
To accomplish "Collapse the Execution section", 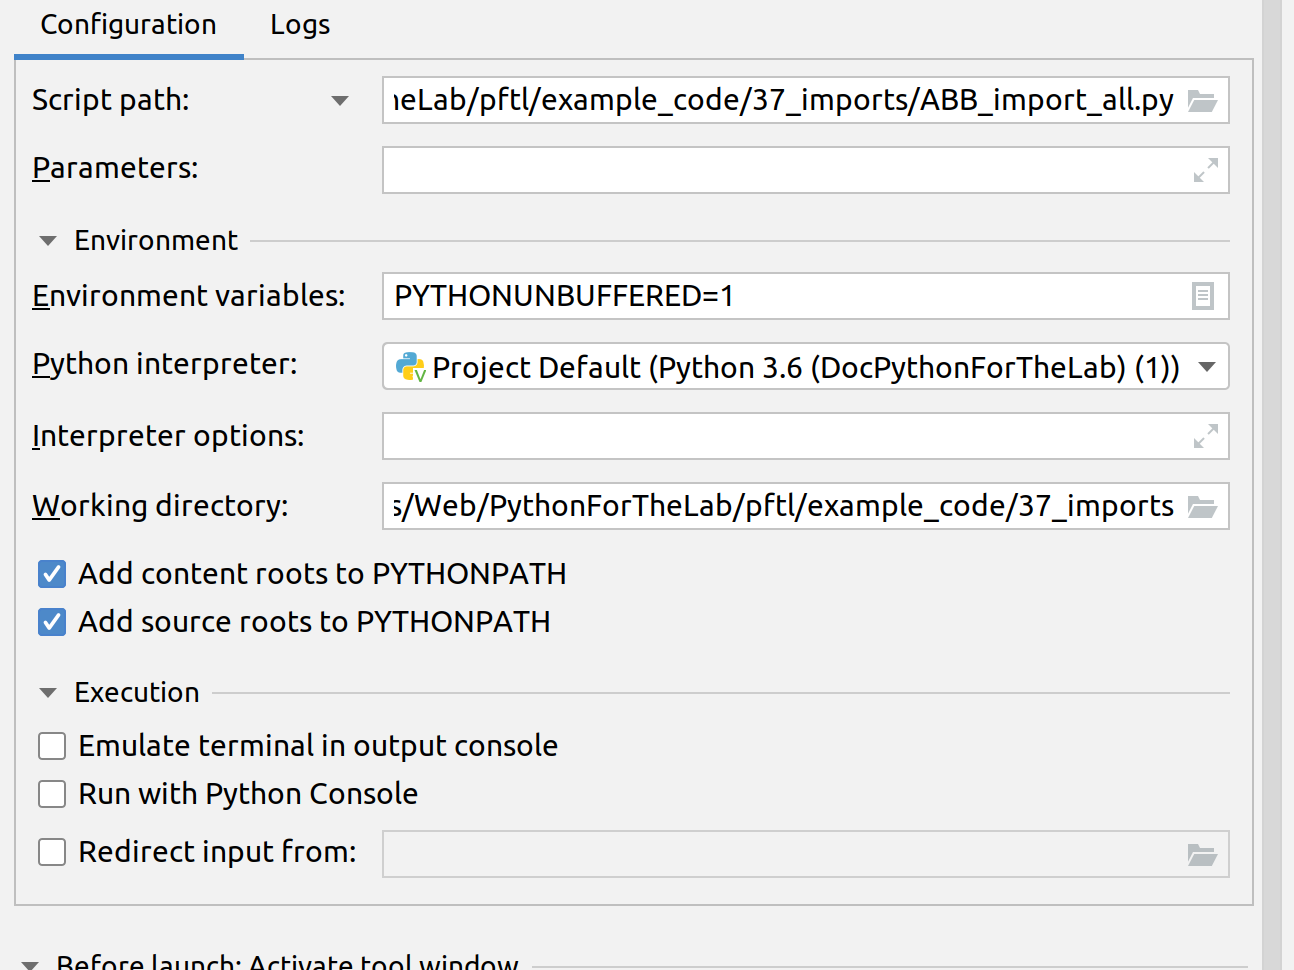I will pyautogui.click(x=46, y=691).
